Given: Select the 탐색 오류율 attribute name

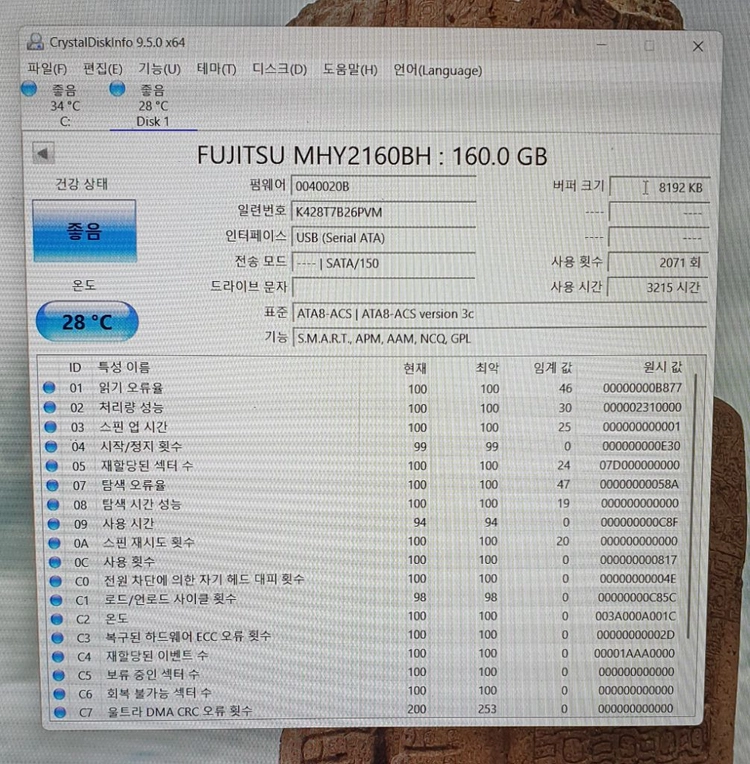Looking at the screenshot, I should [x=134, y=485].
